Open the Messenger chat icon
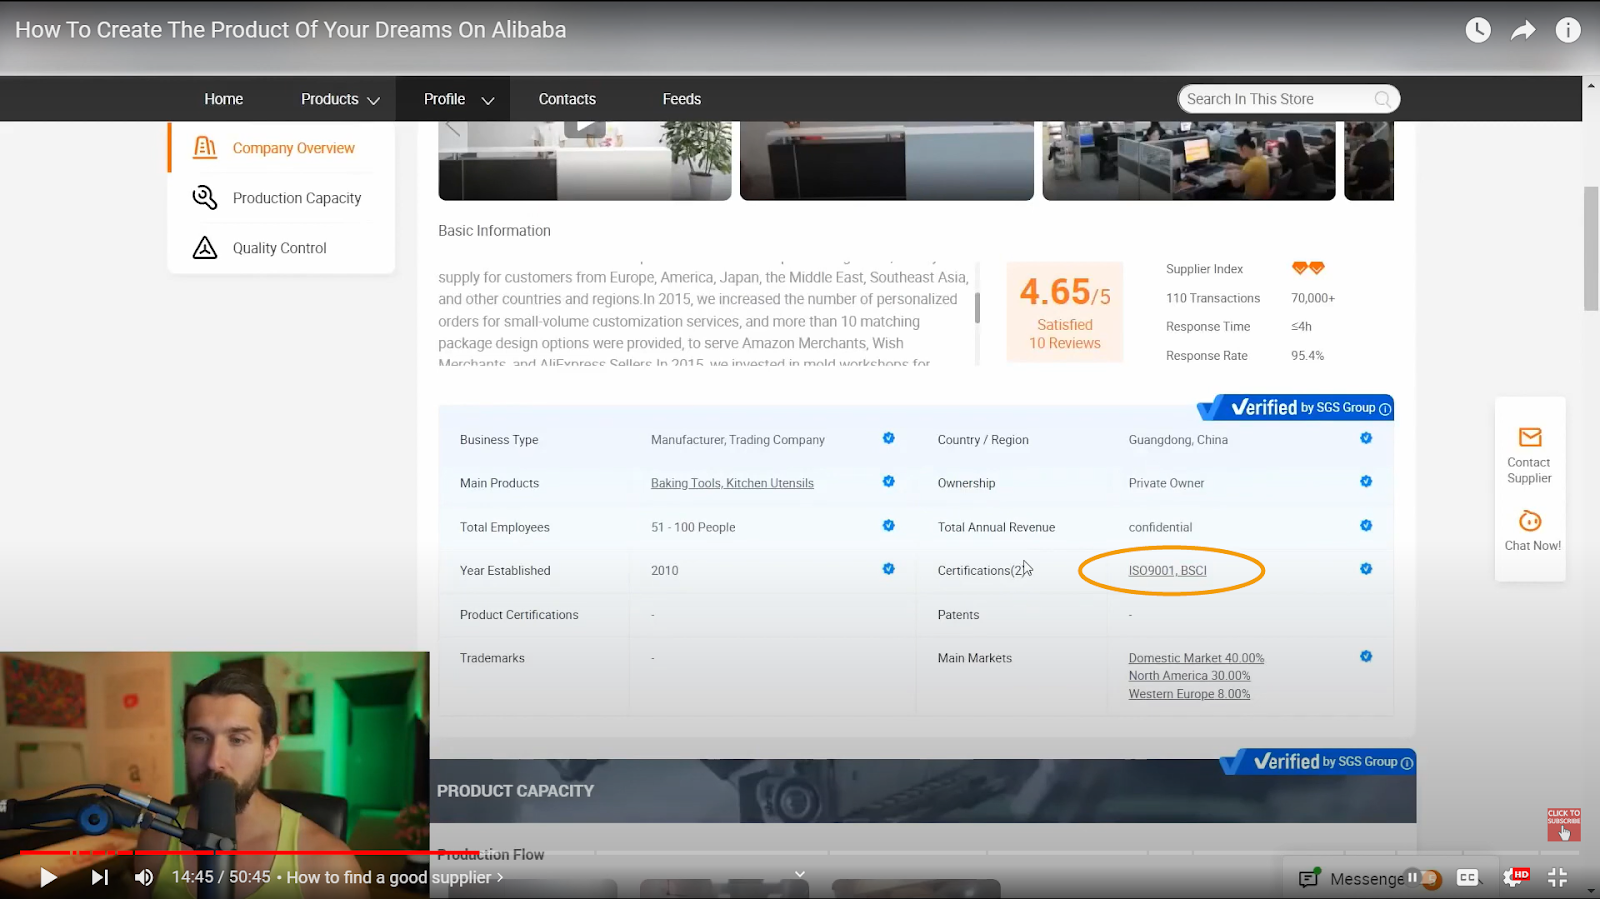The height and width of the screenshot is (899, 1600). (1308, 878)
